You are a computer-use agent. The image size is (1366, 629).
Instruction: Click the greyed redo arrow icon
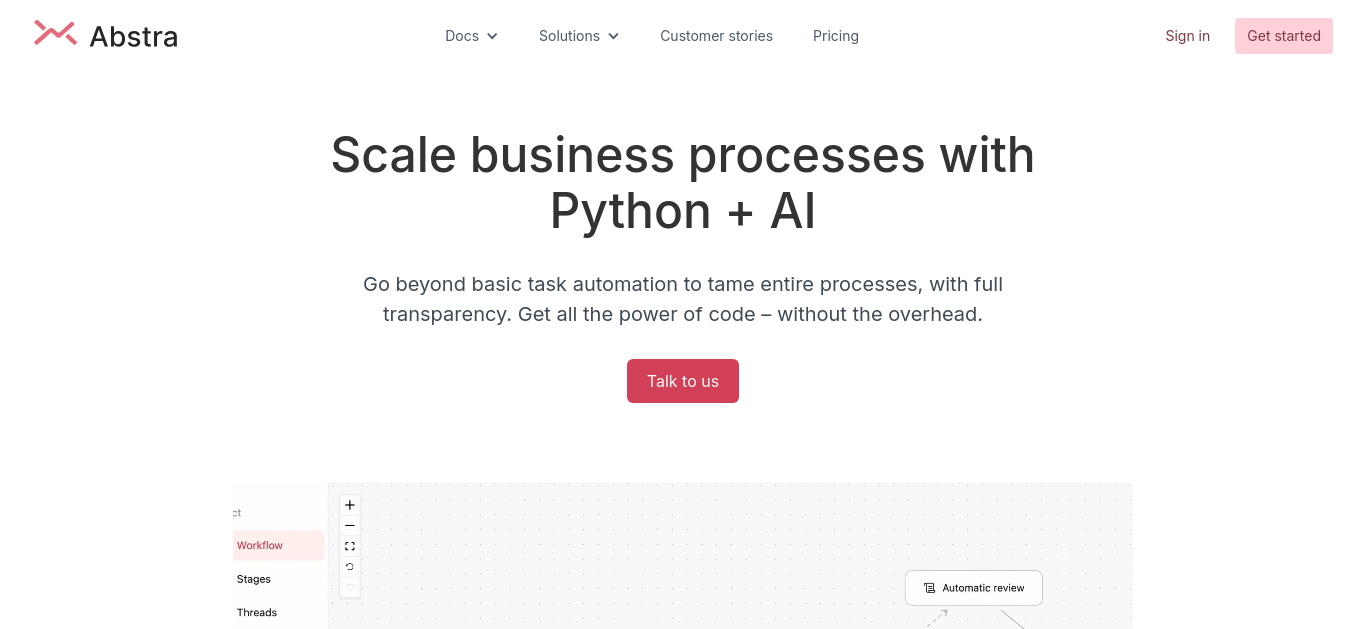pos(350,587)
